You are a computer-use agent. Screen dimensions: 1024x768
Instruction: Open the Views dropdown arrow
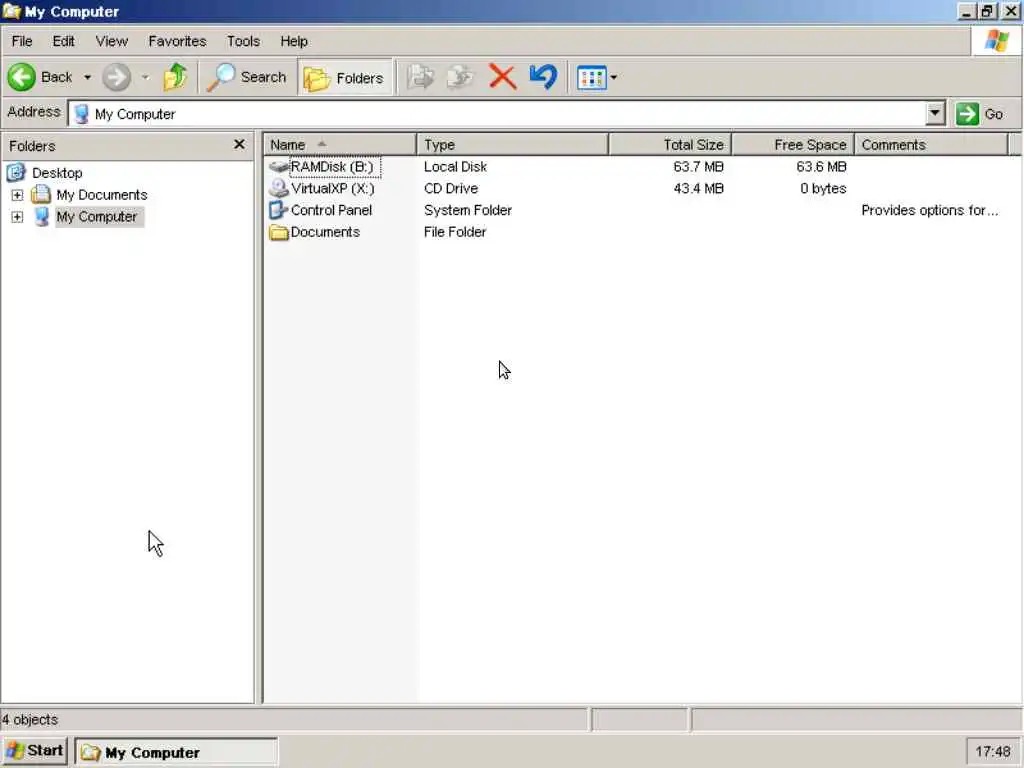point(613,78)
